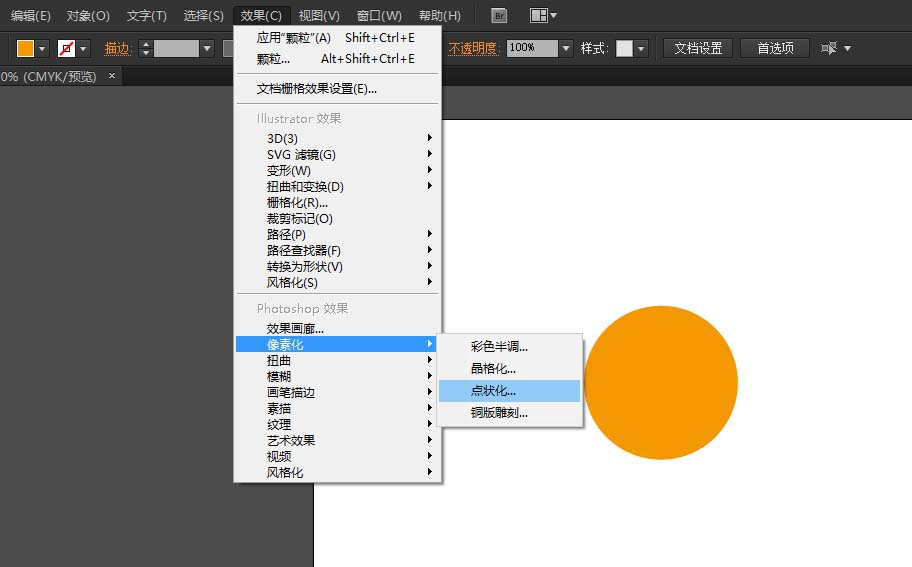Viewport: 912px width, 567px height.
Task: Open the 选择(S) menu
Action: pos(204,16)
